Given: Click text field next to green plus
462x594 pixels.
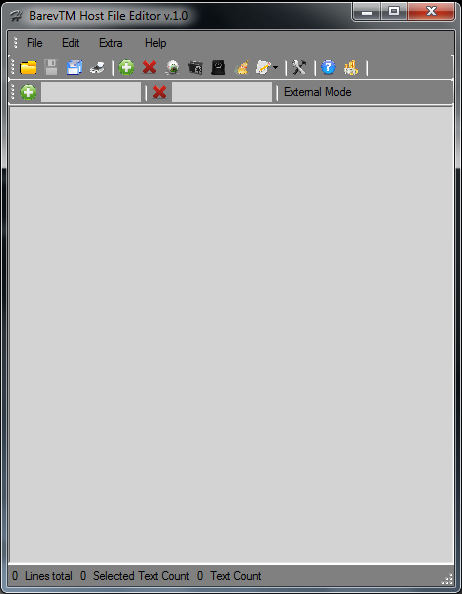Looking at the screenshot, I should [91, 92].
